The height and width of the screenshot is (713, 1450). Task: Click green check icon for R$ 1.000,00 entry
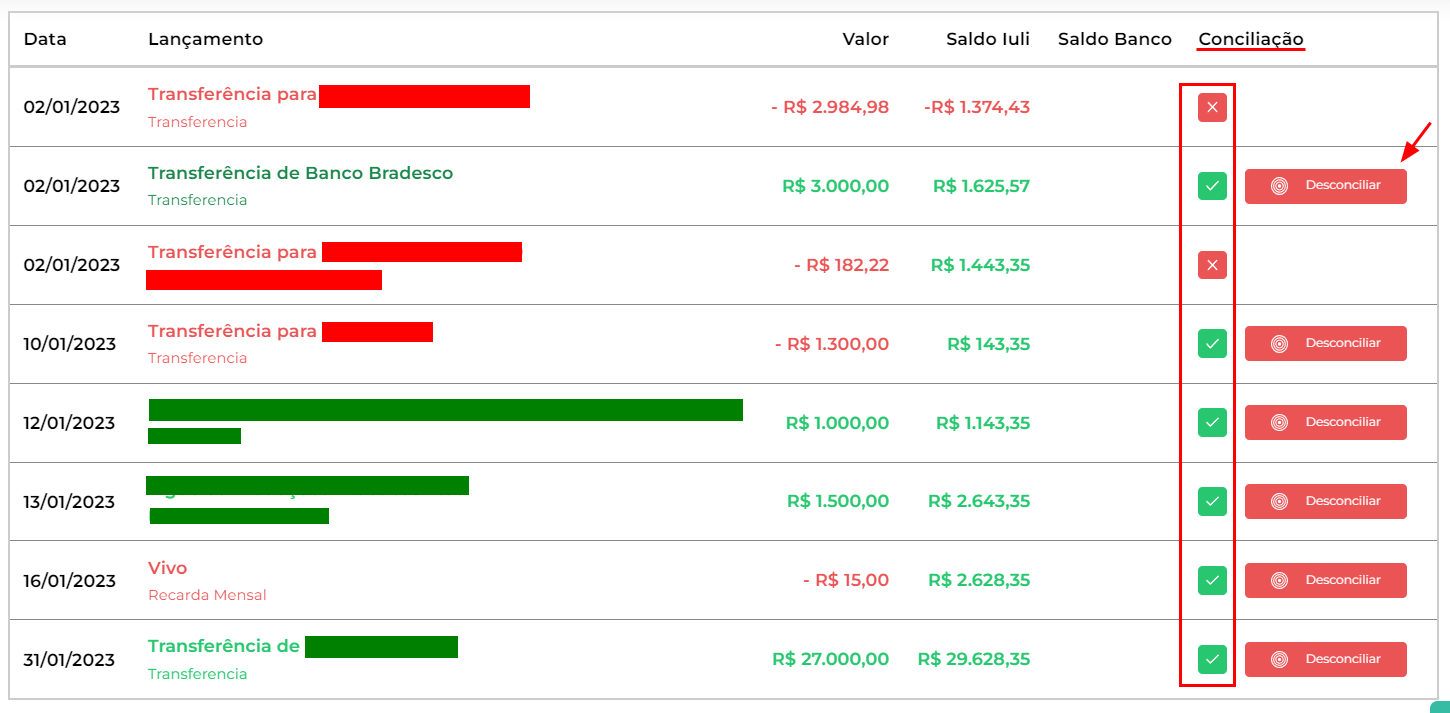tap(1212, 422)
